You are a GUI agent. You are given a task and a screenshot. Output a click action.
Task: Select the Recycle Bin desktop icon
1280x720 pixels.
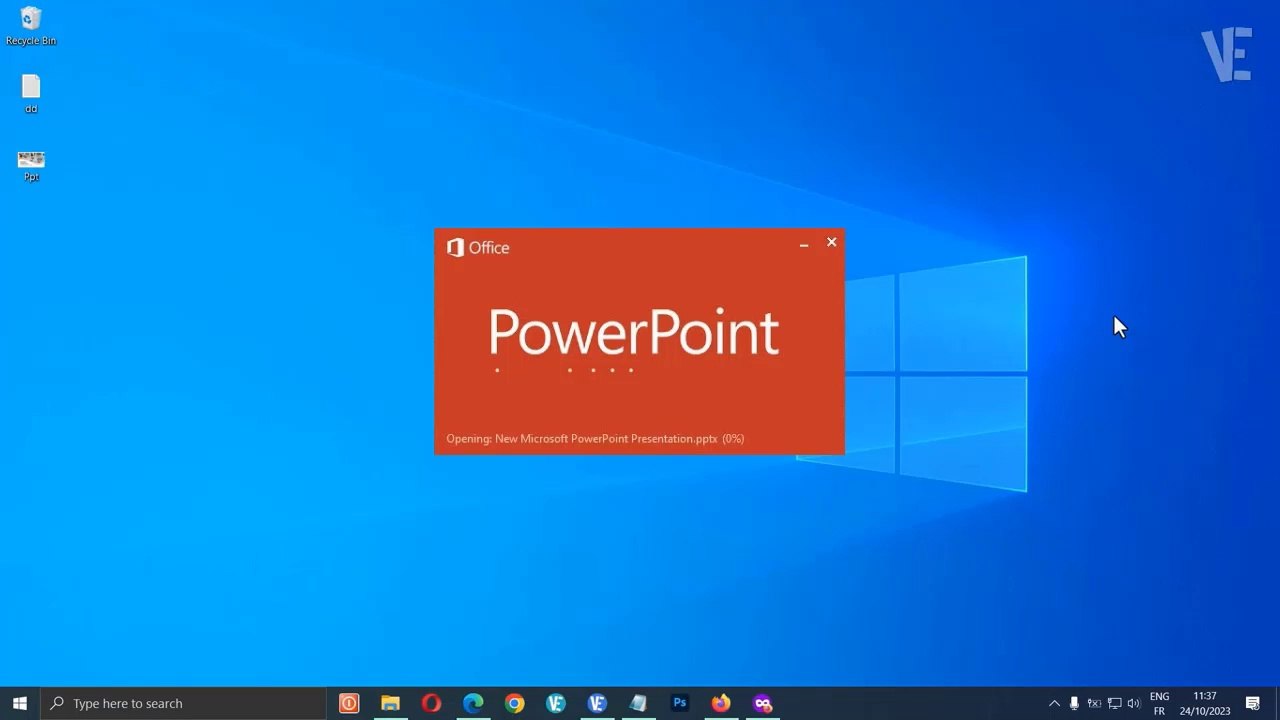tap(31, 27)
